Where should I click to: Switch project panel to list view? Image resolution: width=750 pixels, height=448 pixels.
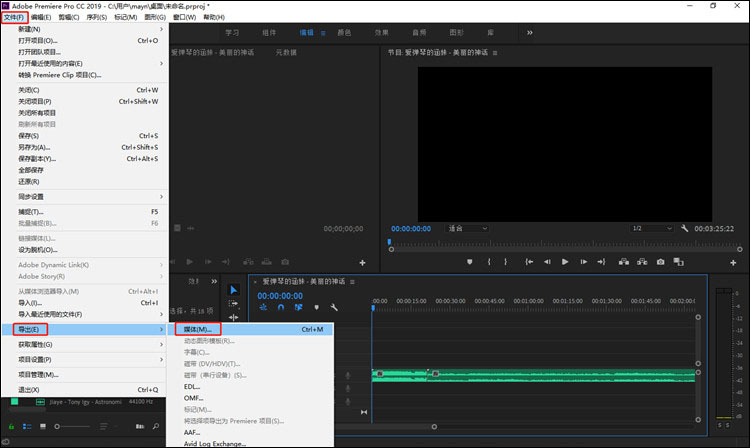pyautogui.click(x=27, y=426)
